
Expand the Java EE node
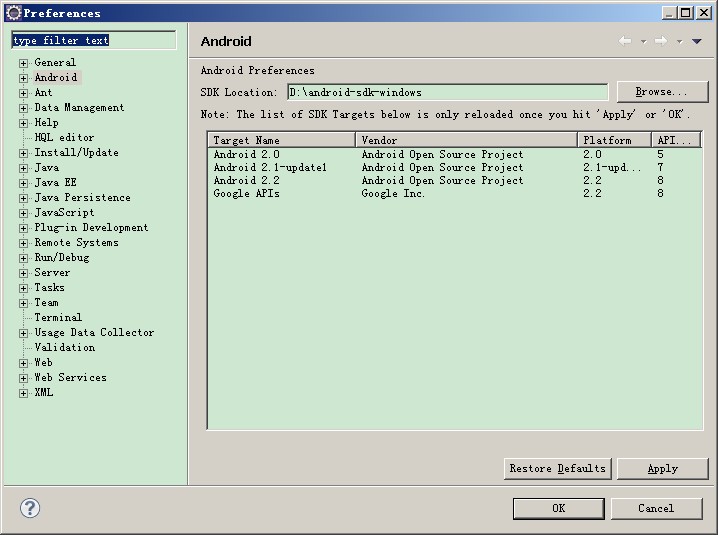tap(23, 183)
